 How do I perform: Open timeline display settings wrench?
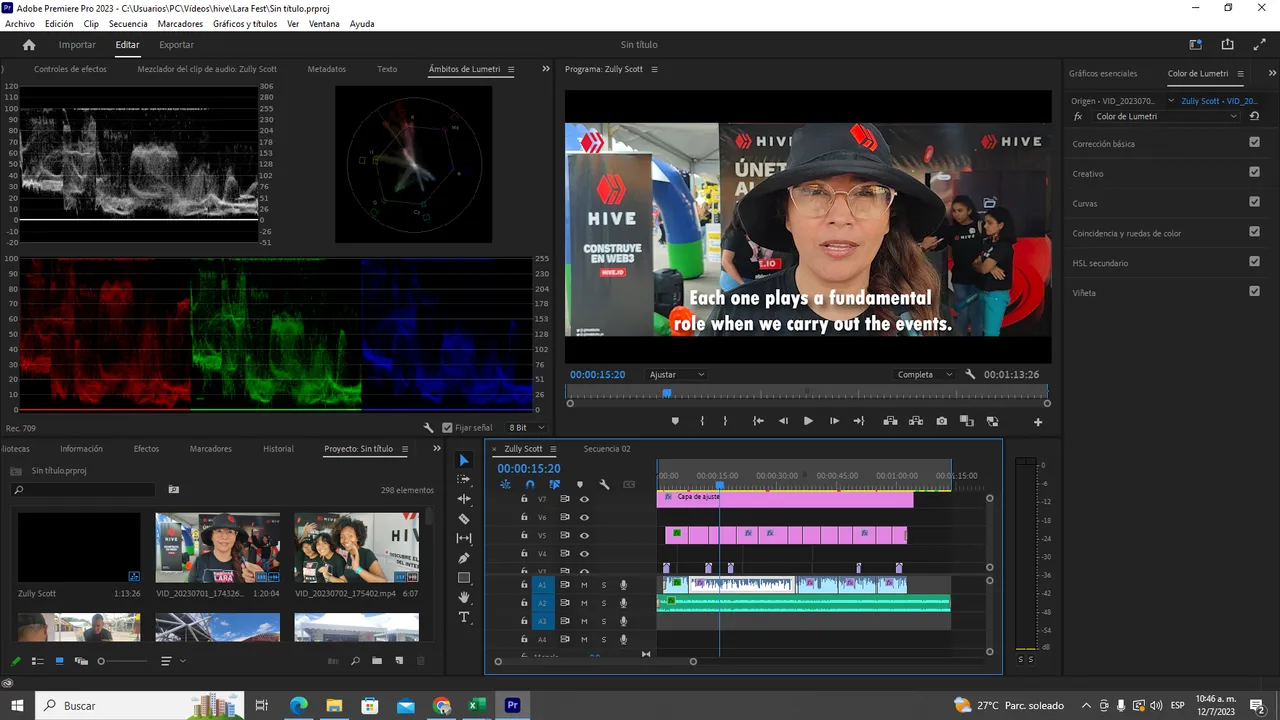pyautogui.click(x=604, y=484)
